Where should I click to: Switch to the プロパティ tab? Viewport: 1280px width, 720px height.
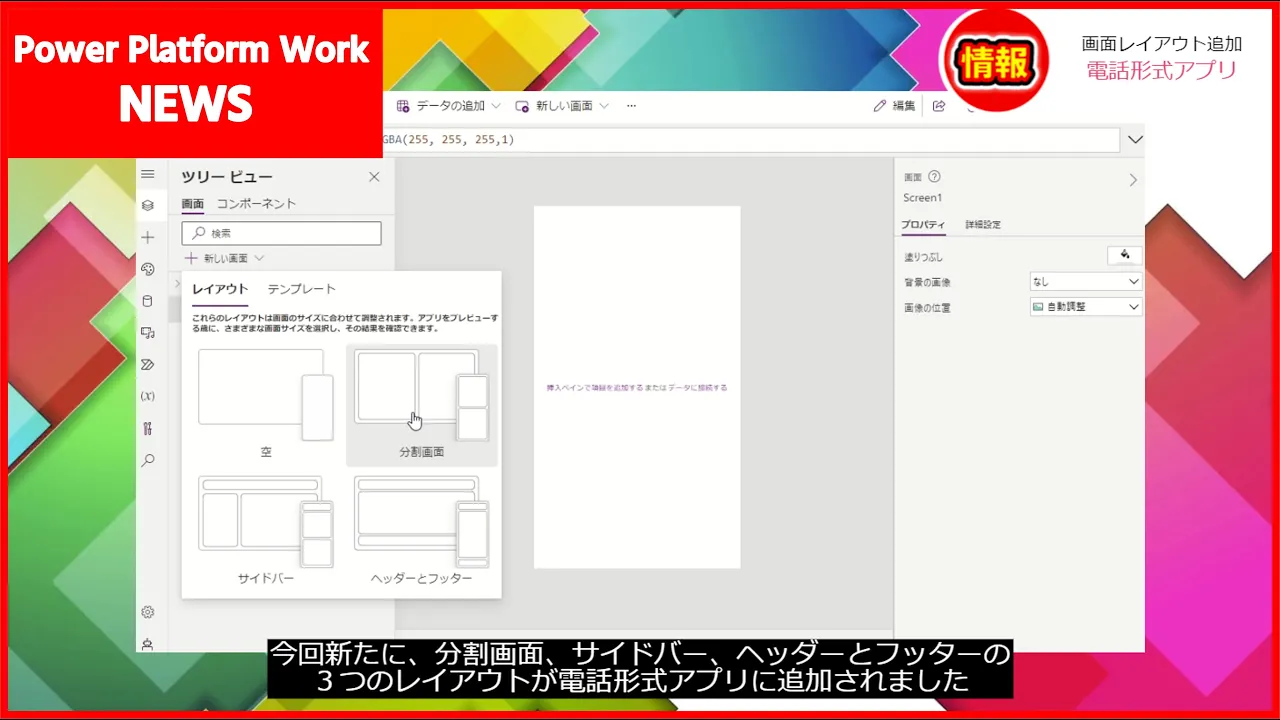(x=923, y=225)
